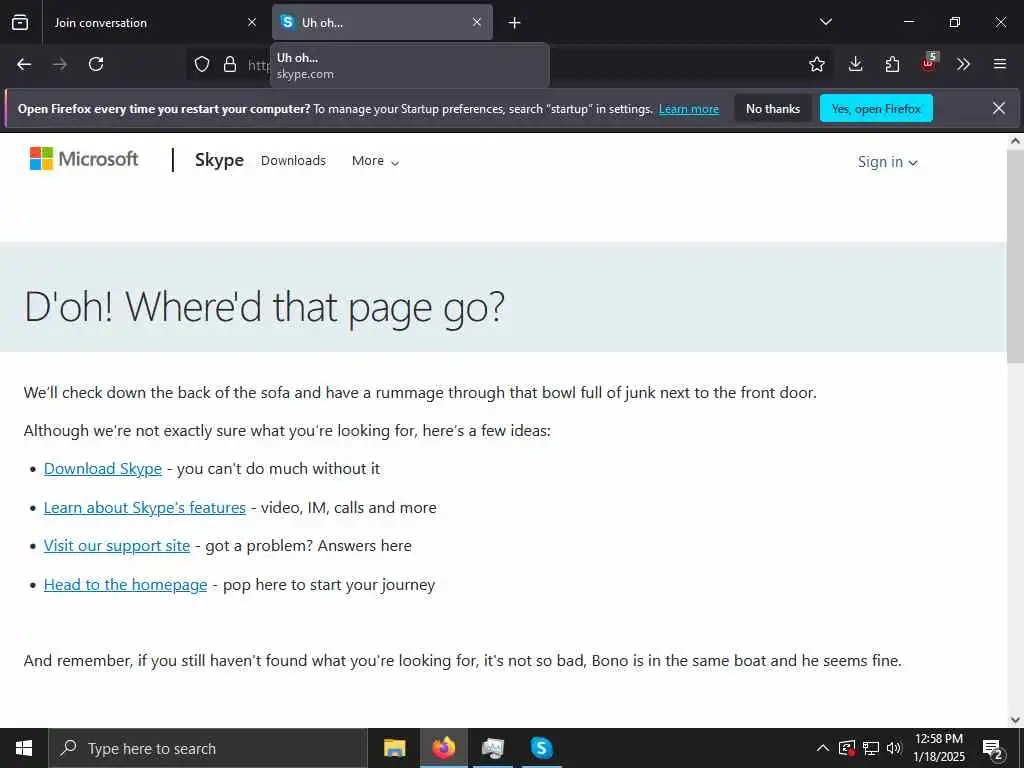The width and height of the screenshot is (1024, 768).
Task: Open Windows Start menu
Action: (24, 748)
